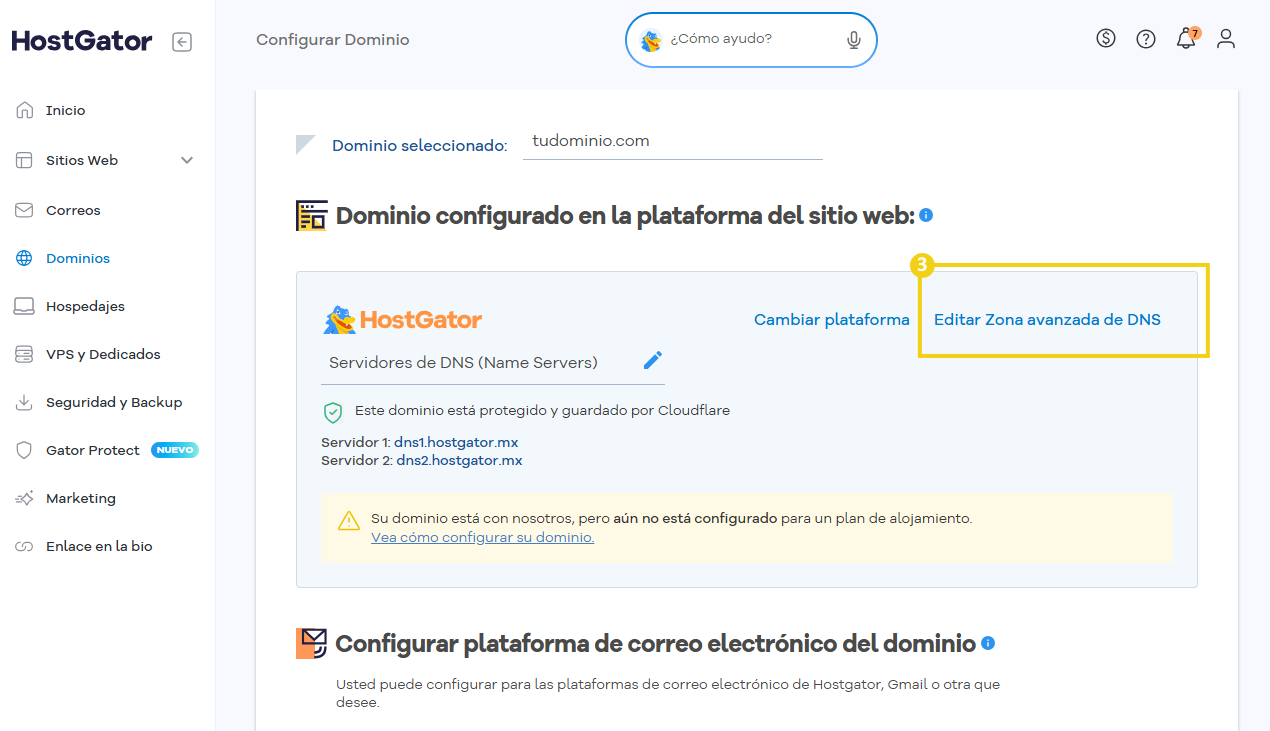Screen dimensions: 1270x731
Task: Click the yellow warning triangle icon
Action: [x=348, y=520]
